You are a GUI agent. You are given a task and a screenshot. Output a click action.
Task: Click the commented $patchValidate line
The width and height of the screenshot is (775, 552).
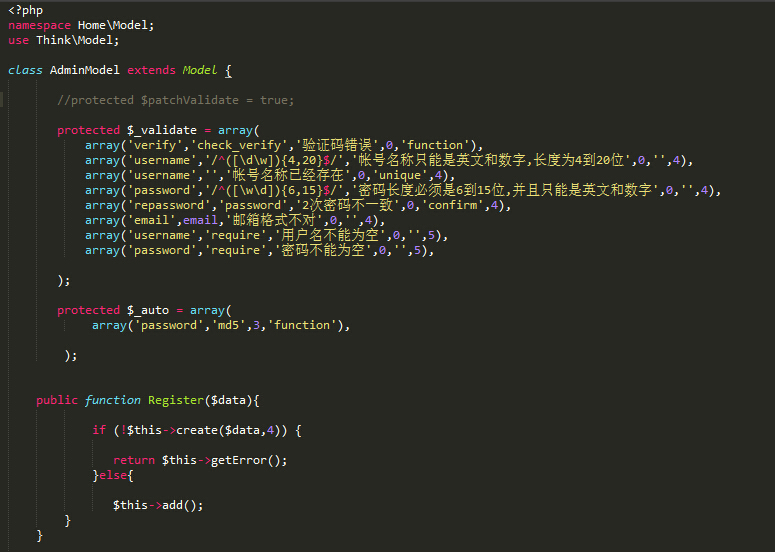click(175, 100)
